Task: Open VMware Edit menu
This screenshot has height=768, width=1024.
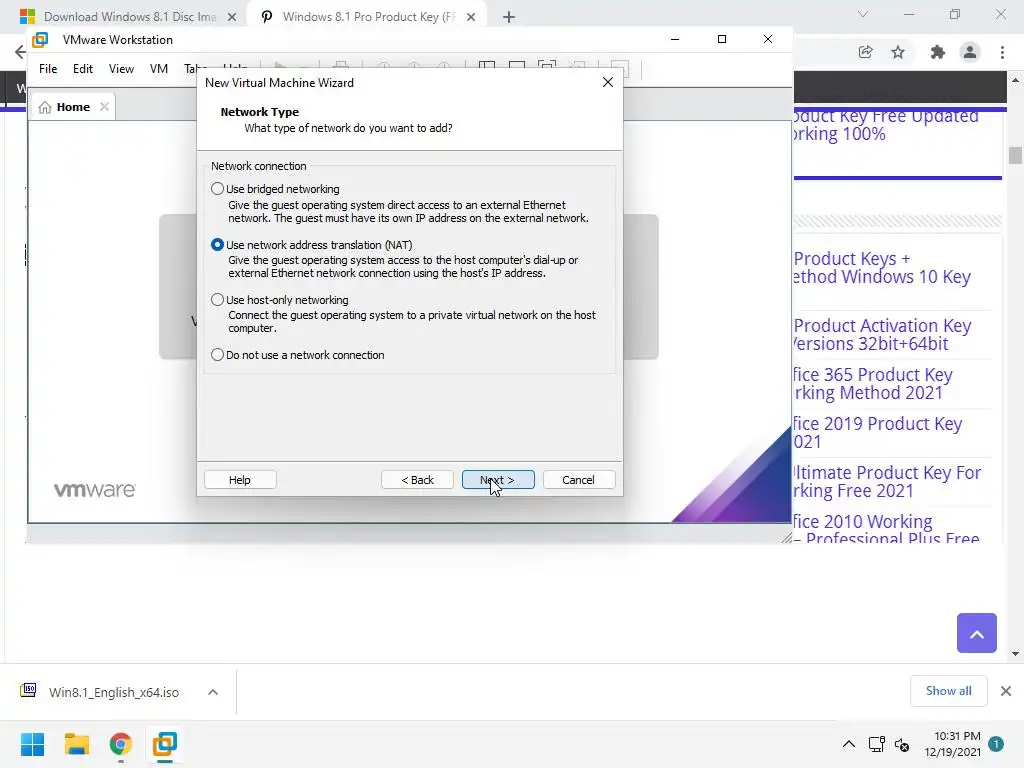Action: [83, 69]
